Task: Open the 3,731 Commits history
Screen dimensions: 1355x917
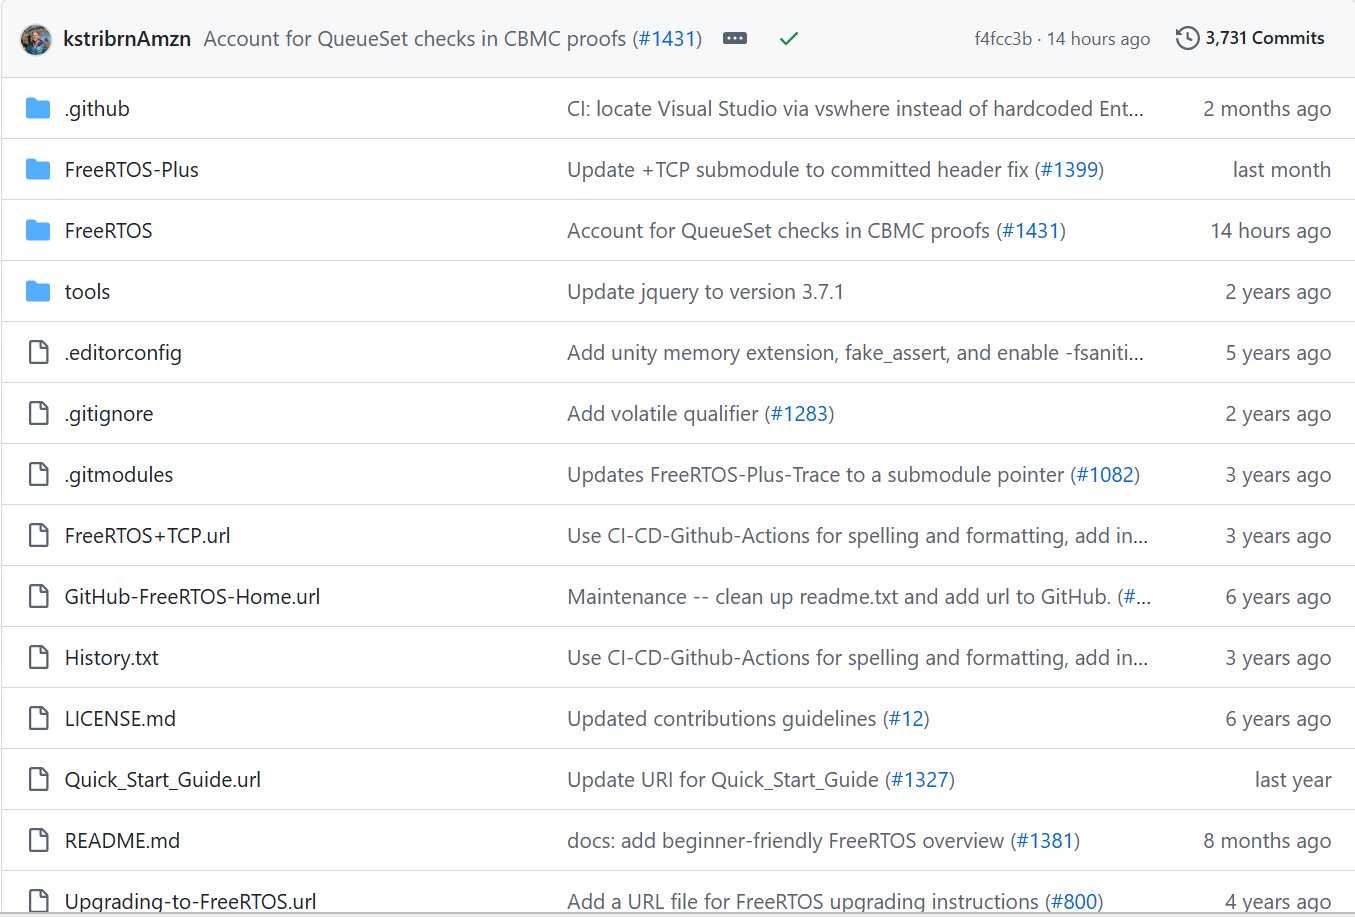Action: tap(1250, 38)
